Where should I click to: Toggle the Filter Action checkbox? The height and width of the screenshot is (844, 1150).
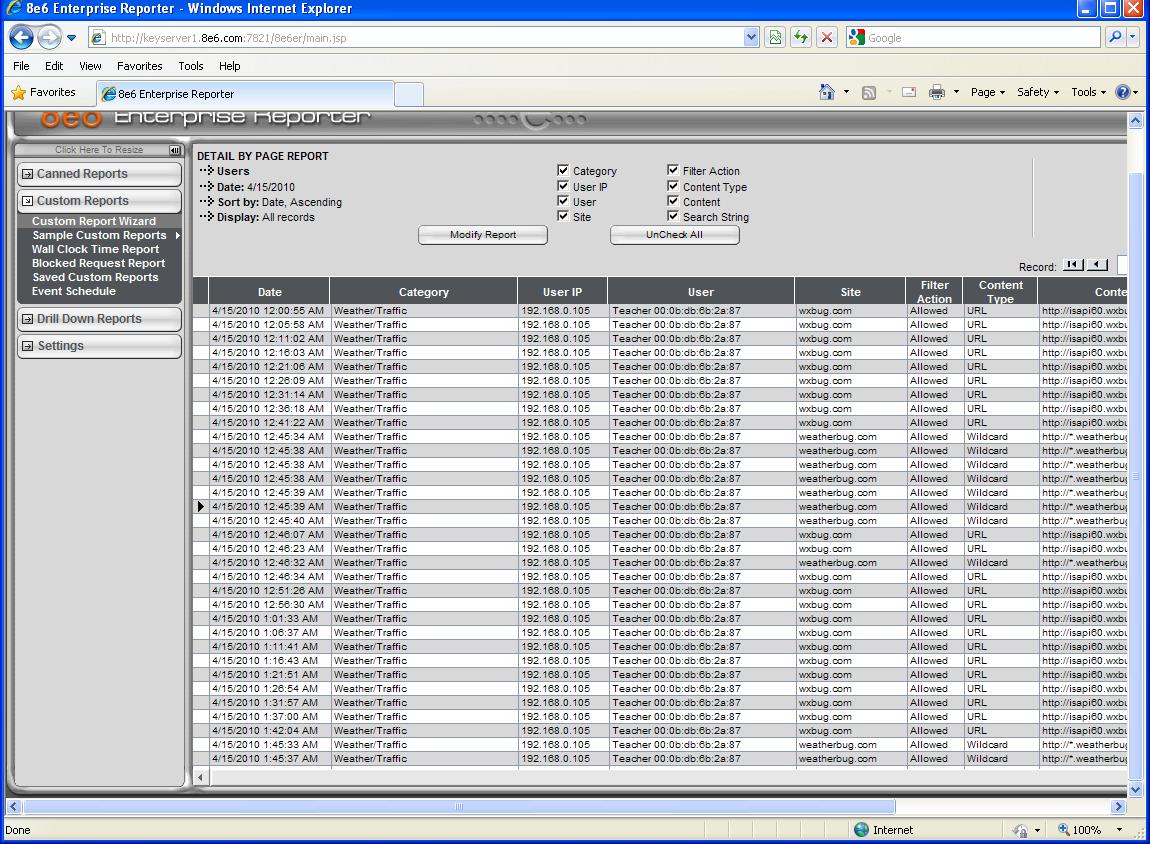[x=674, y=171]
